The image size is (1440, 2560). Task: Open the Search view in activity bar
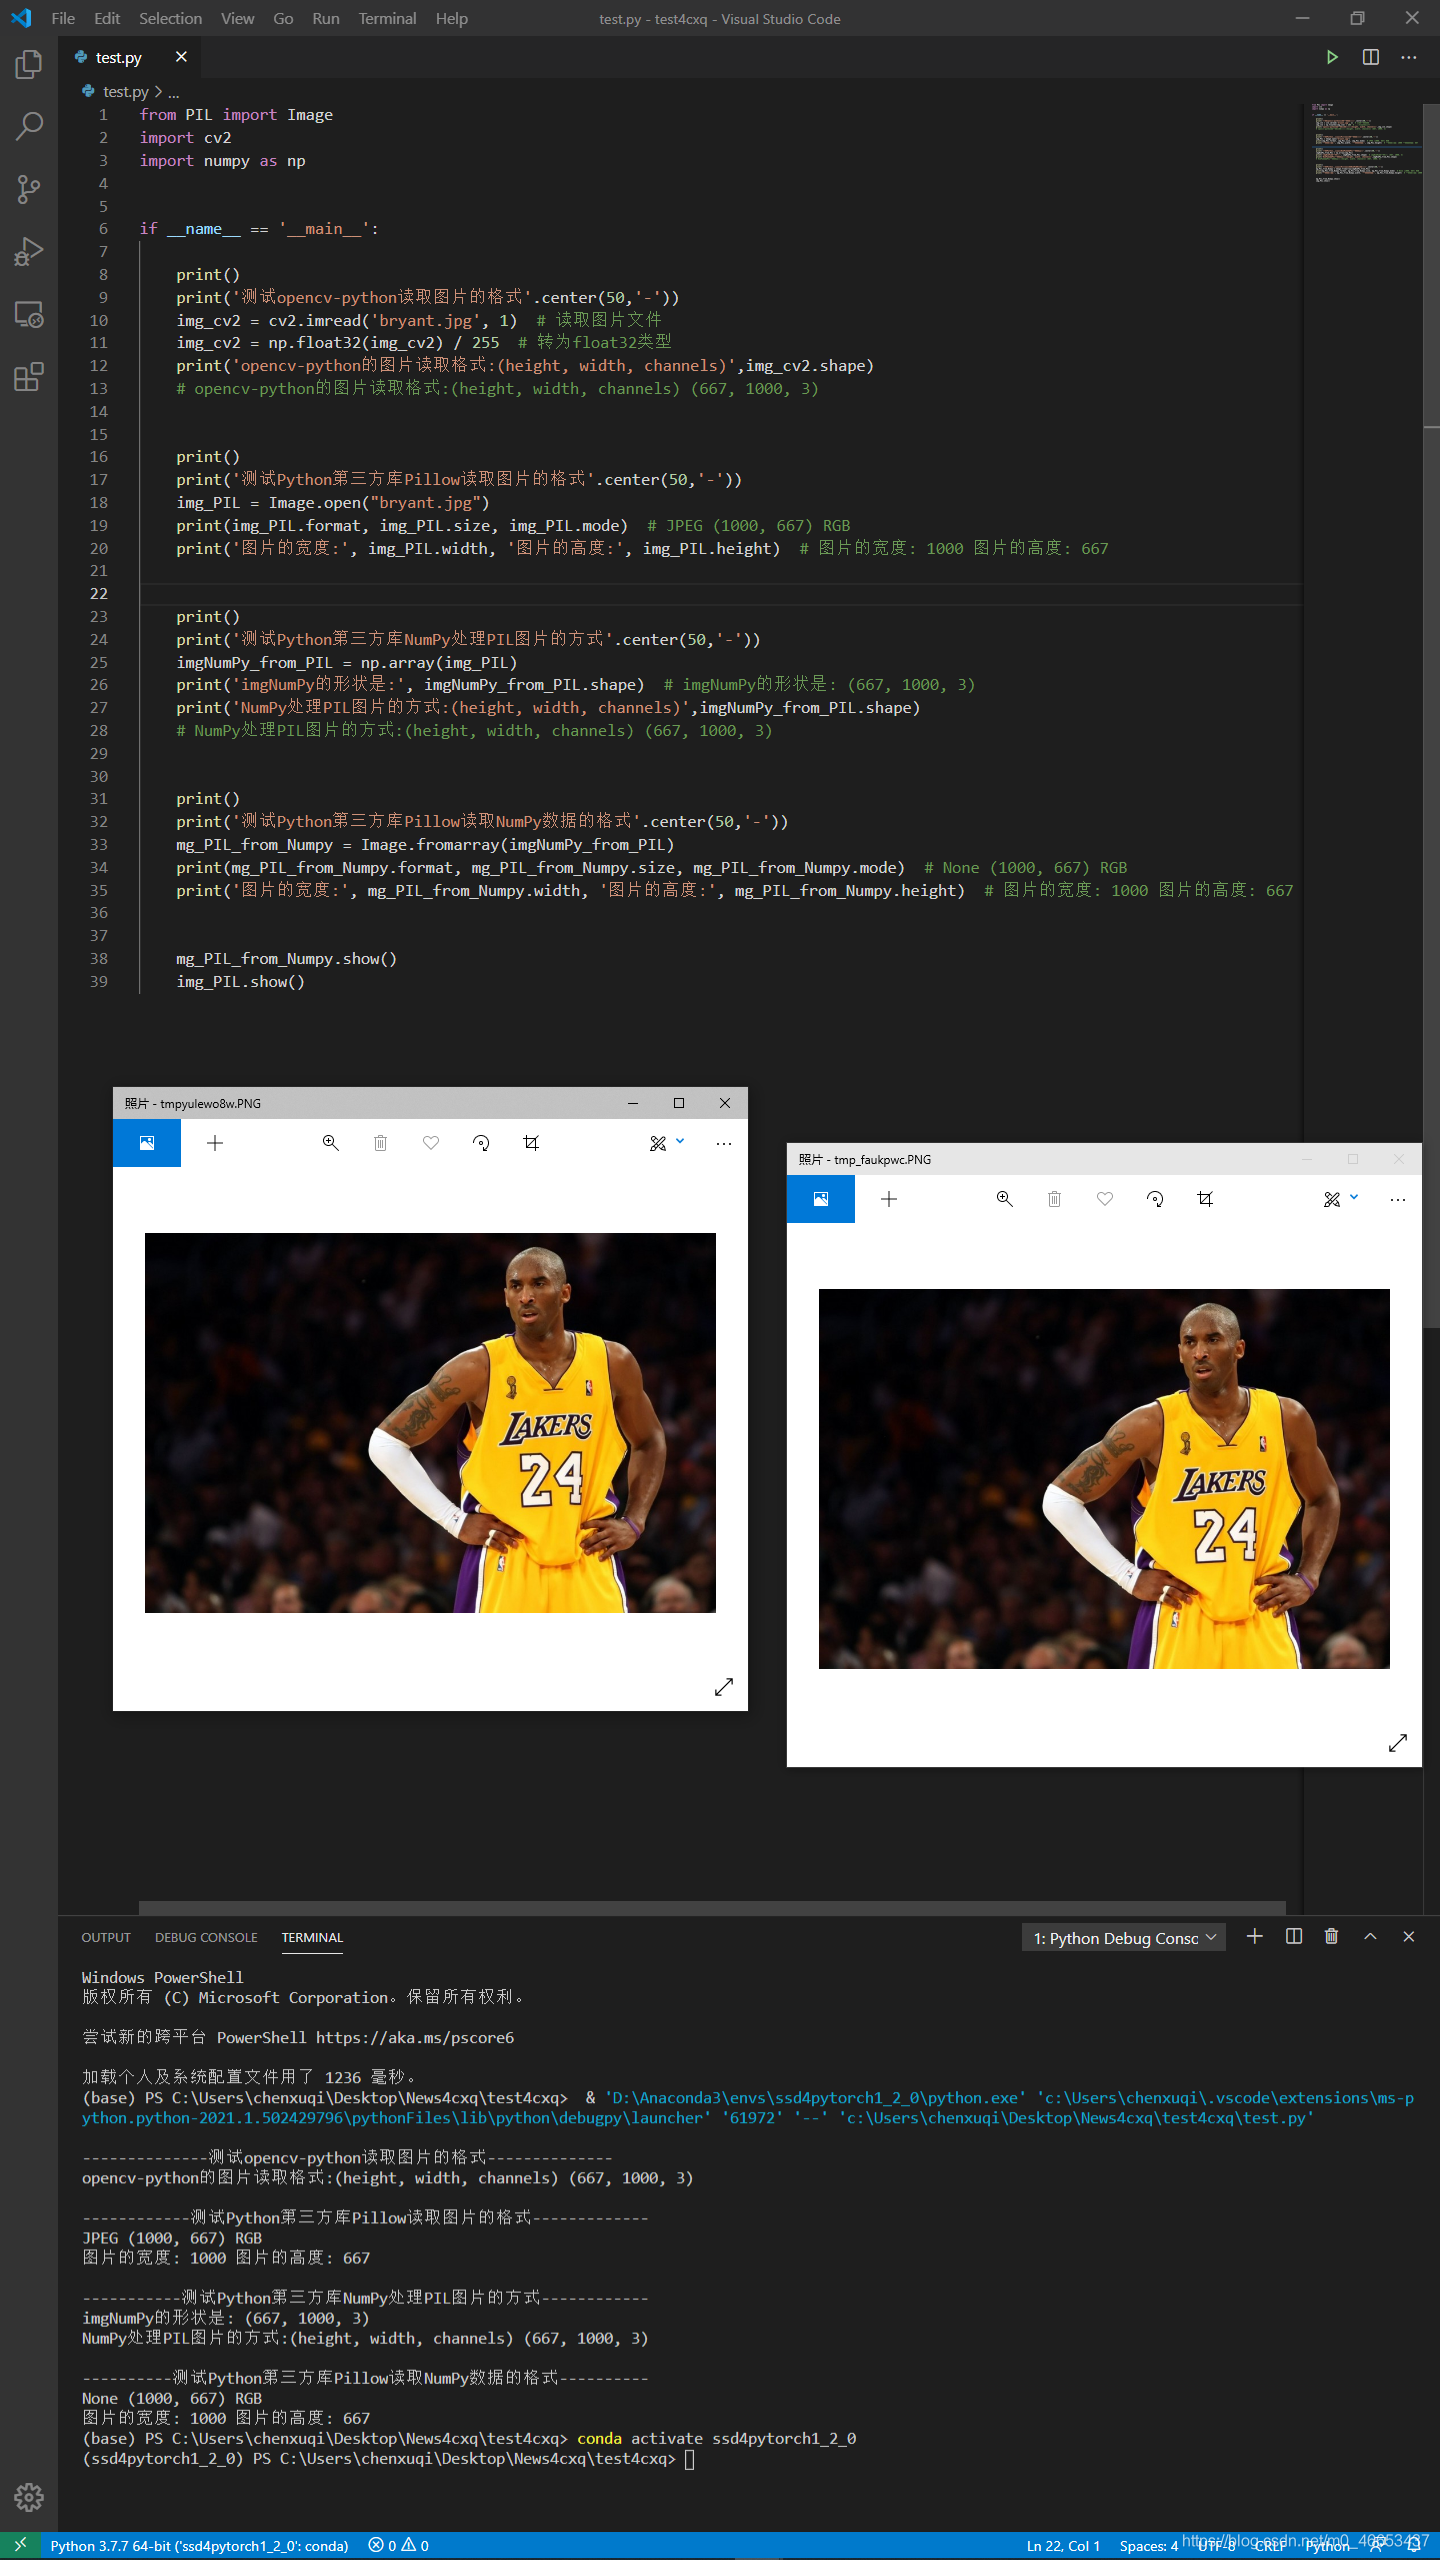pyautogui.click(x=29, y=127)
